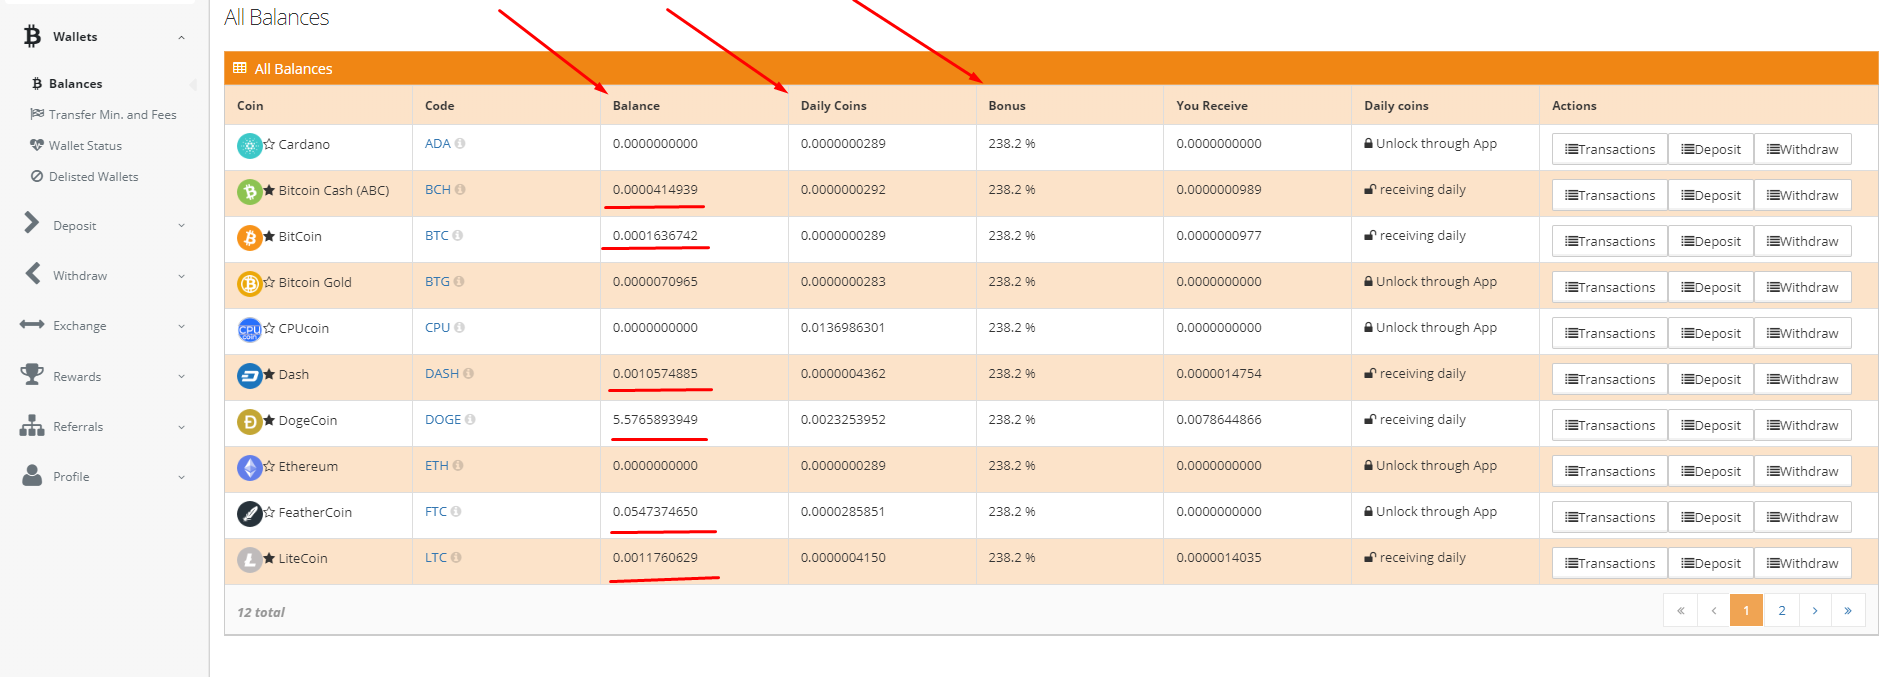
Task: Click the LiteCoin logo icon
Action: (249, 560)
